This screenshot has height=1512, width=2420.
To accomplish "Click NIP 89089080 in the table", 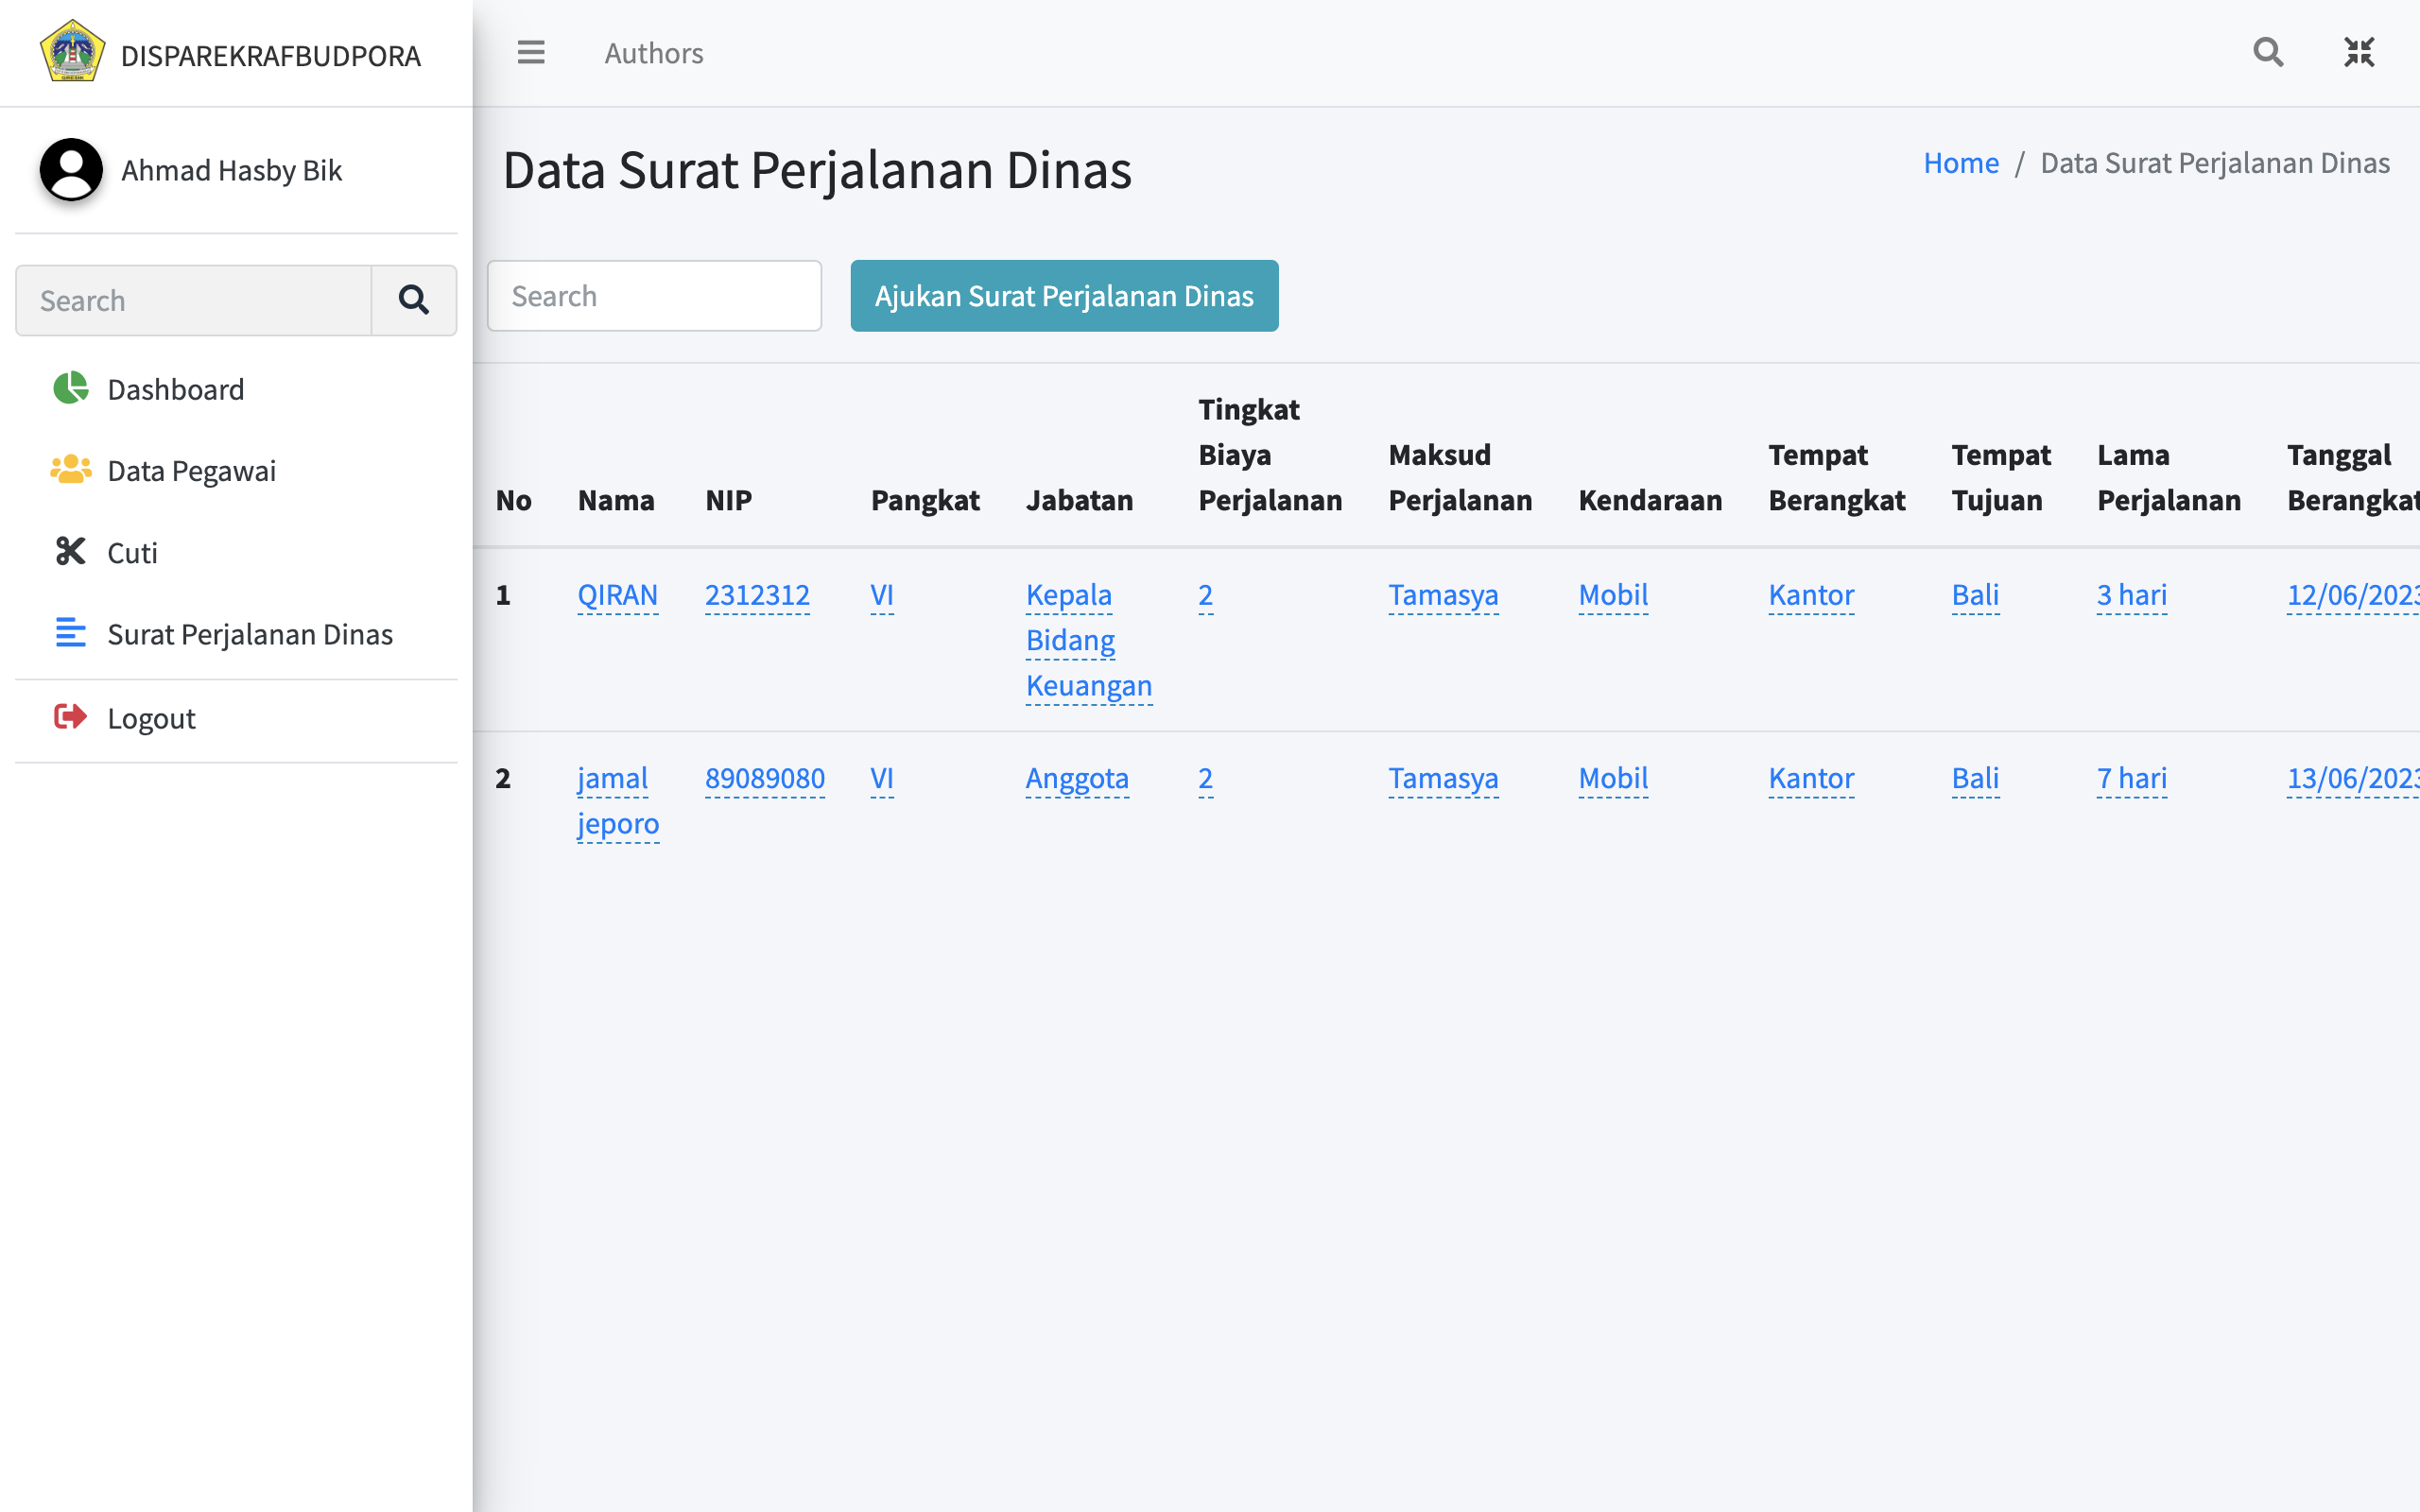I will (765, 778).
